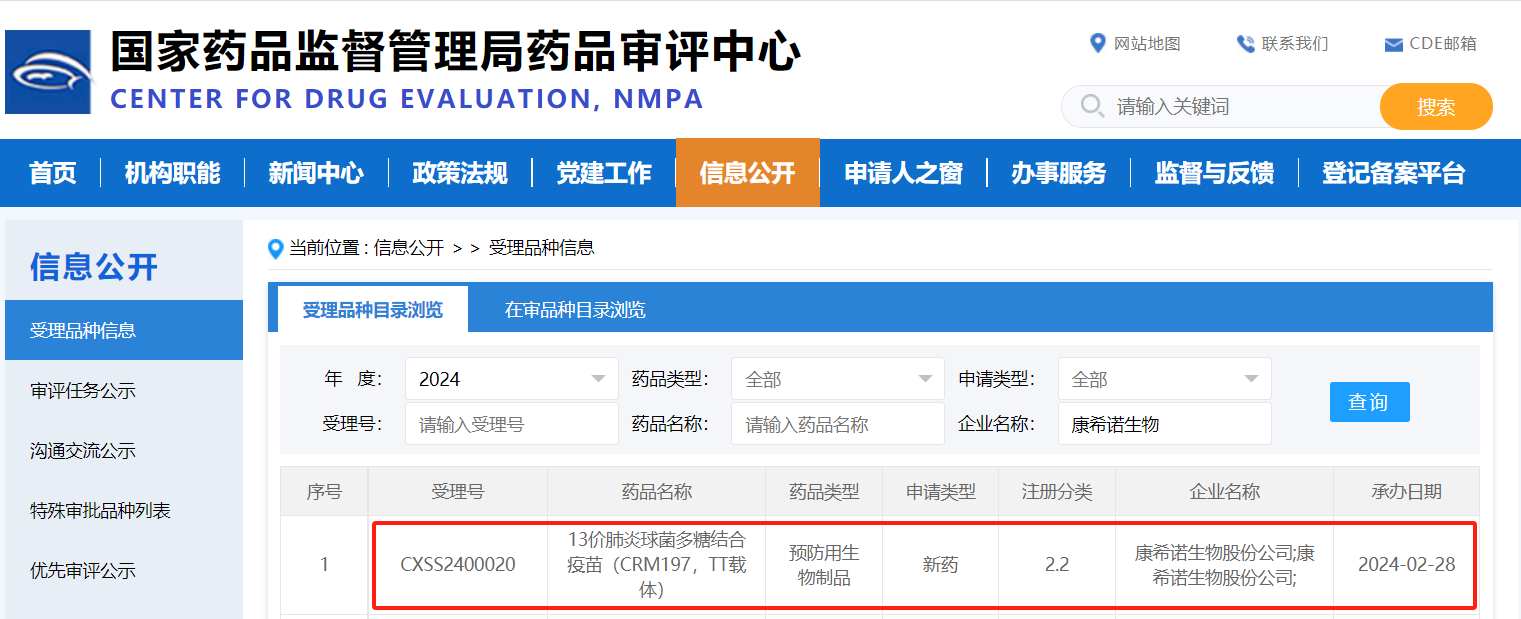Click registration class 2.2 cell

point(1057,565)
